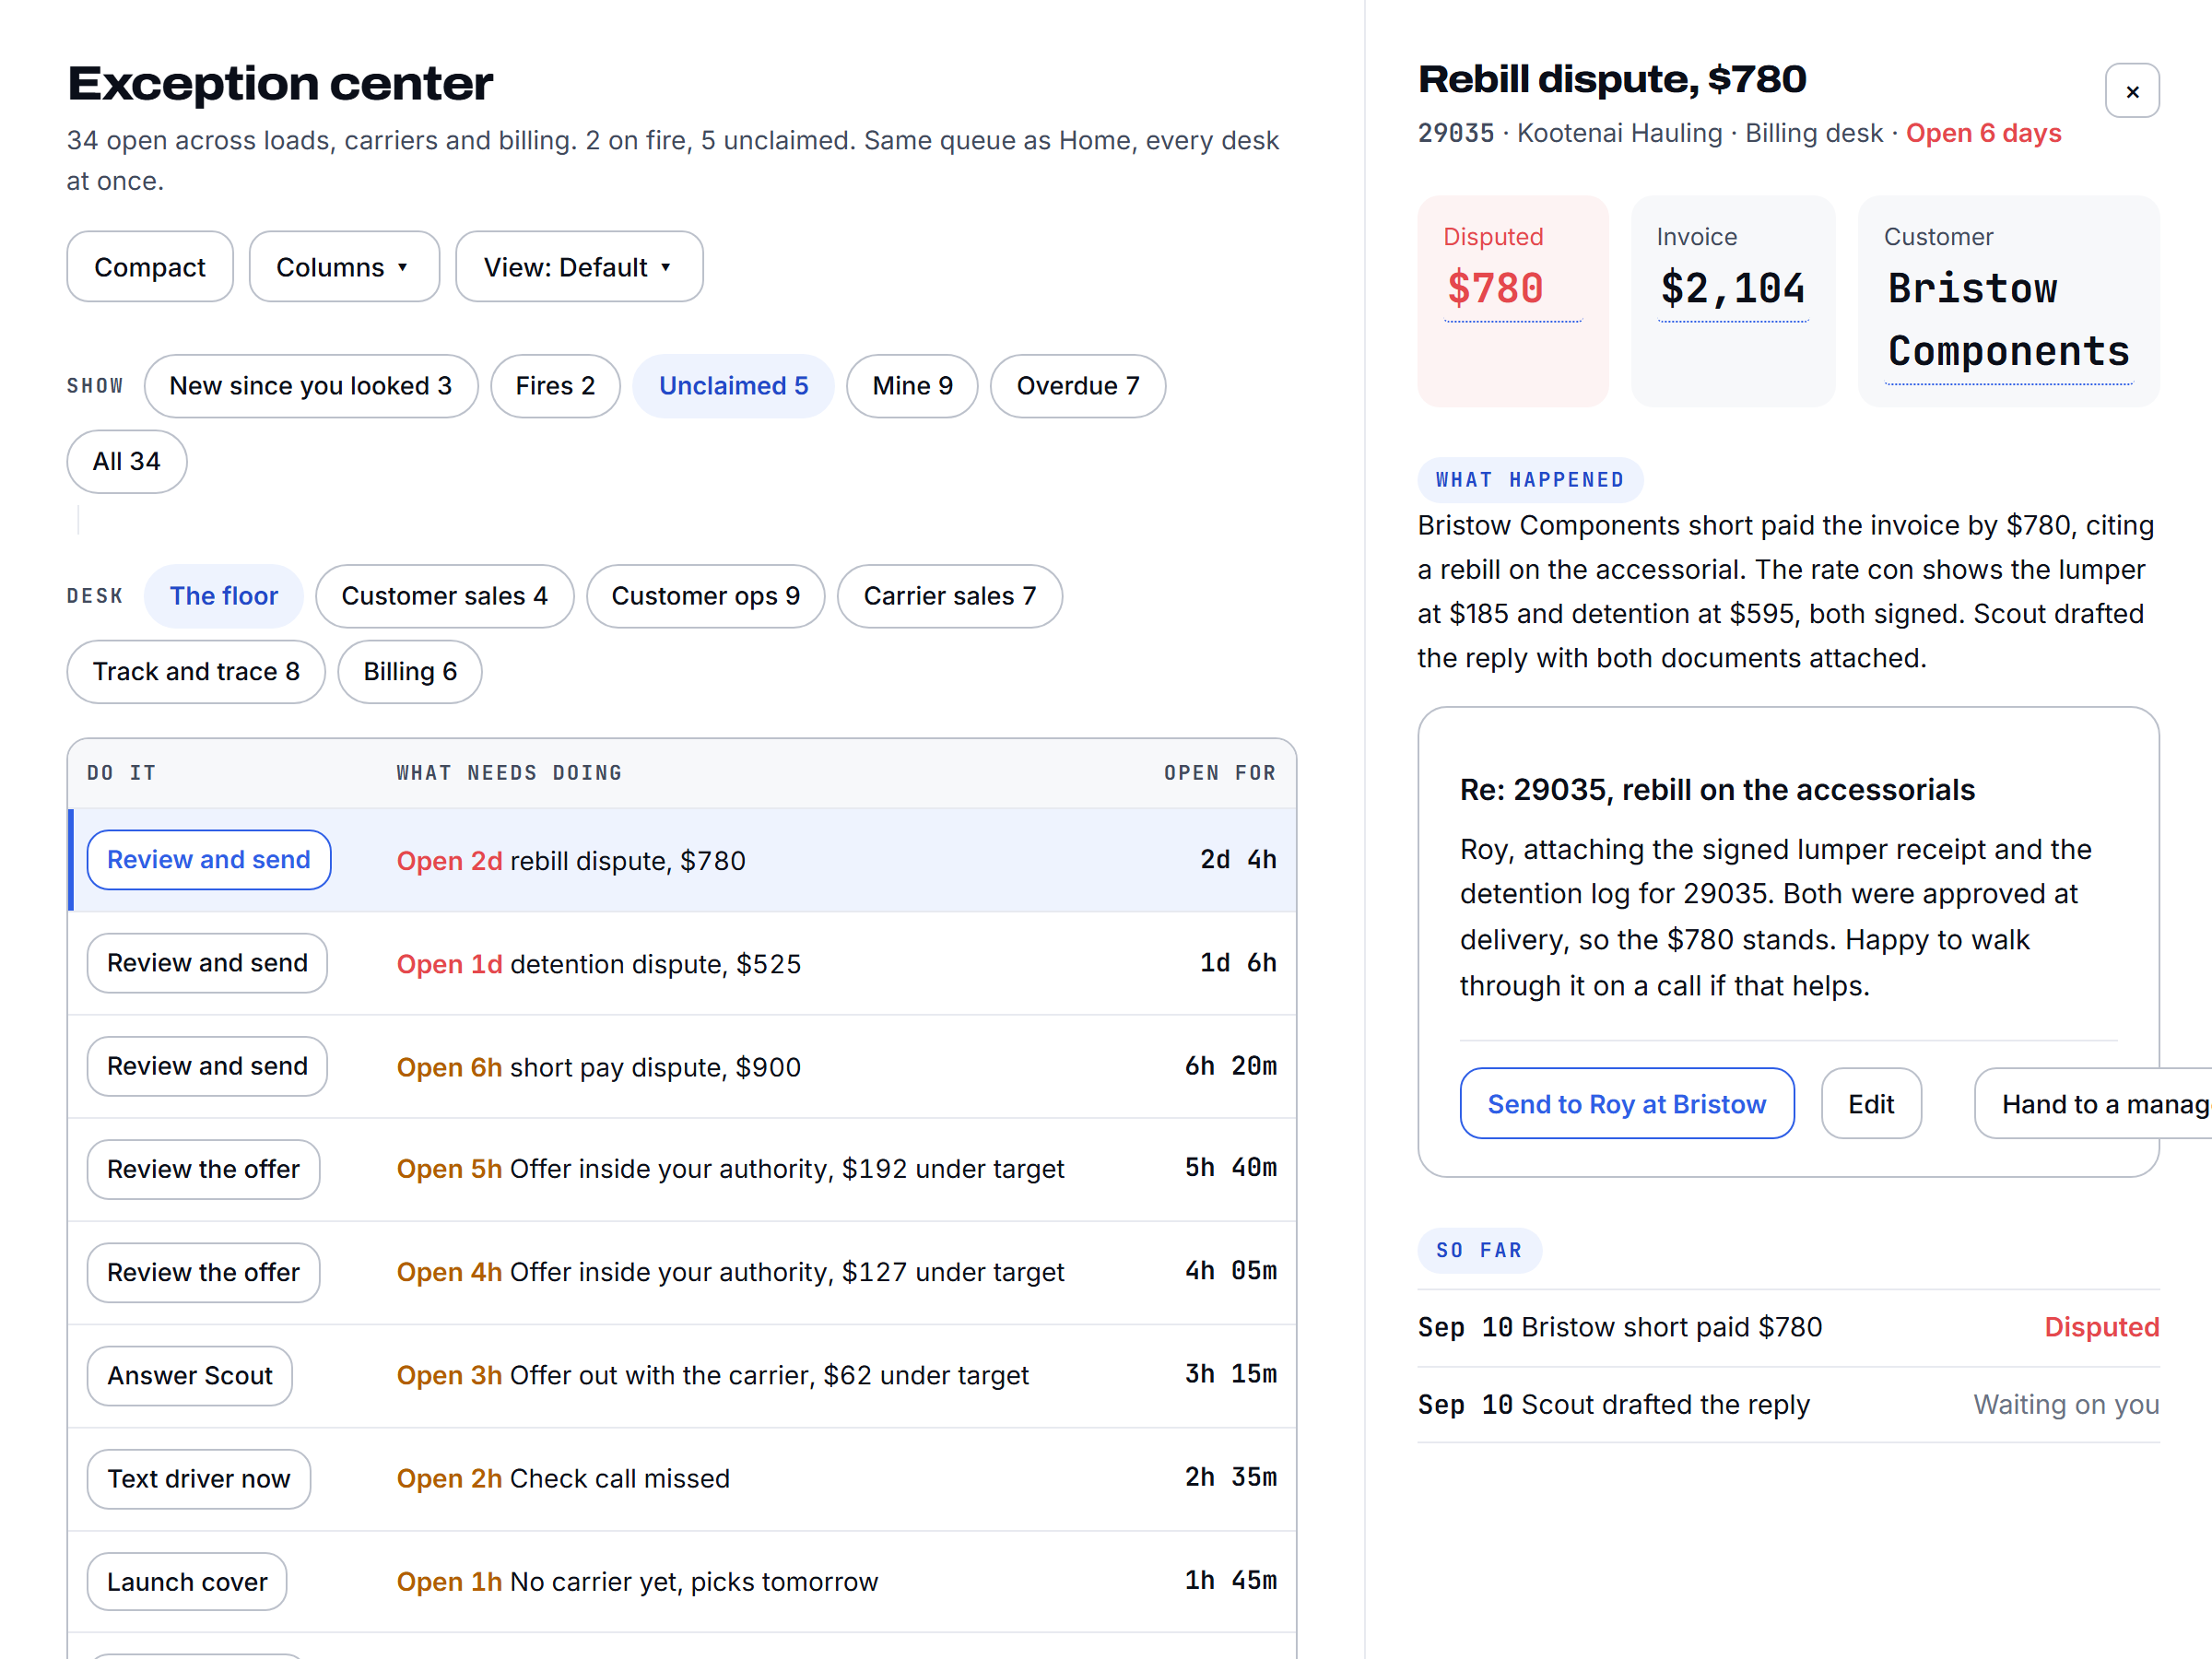
Task: Click the Answer Scout button
Action: [189, 1375]
